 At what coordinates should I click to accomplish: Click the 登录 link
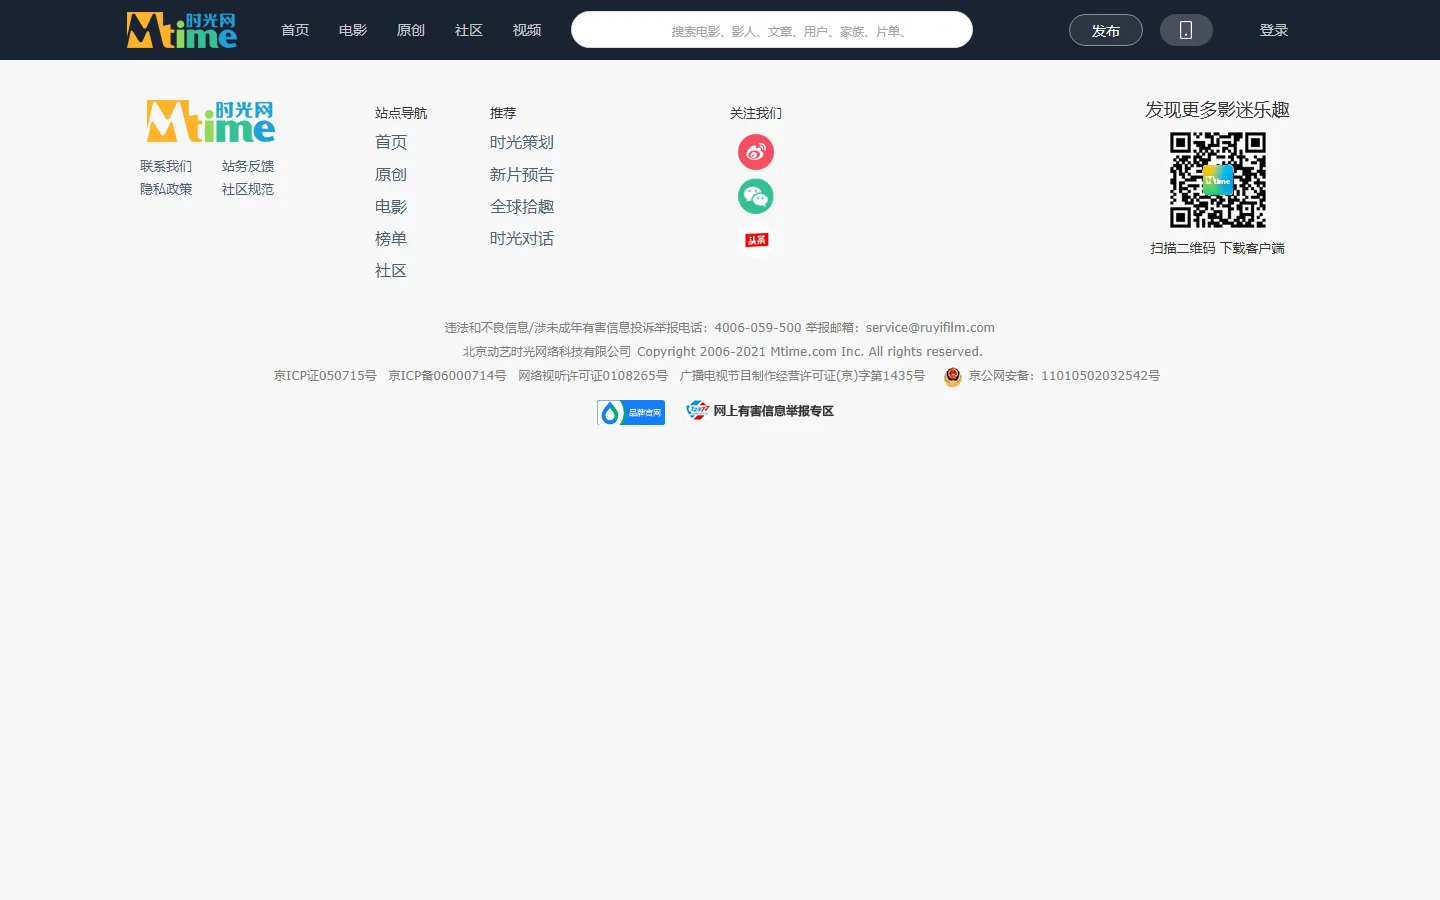point(1274,30)
